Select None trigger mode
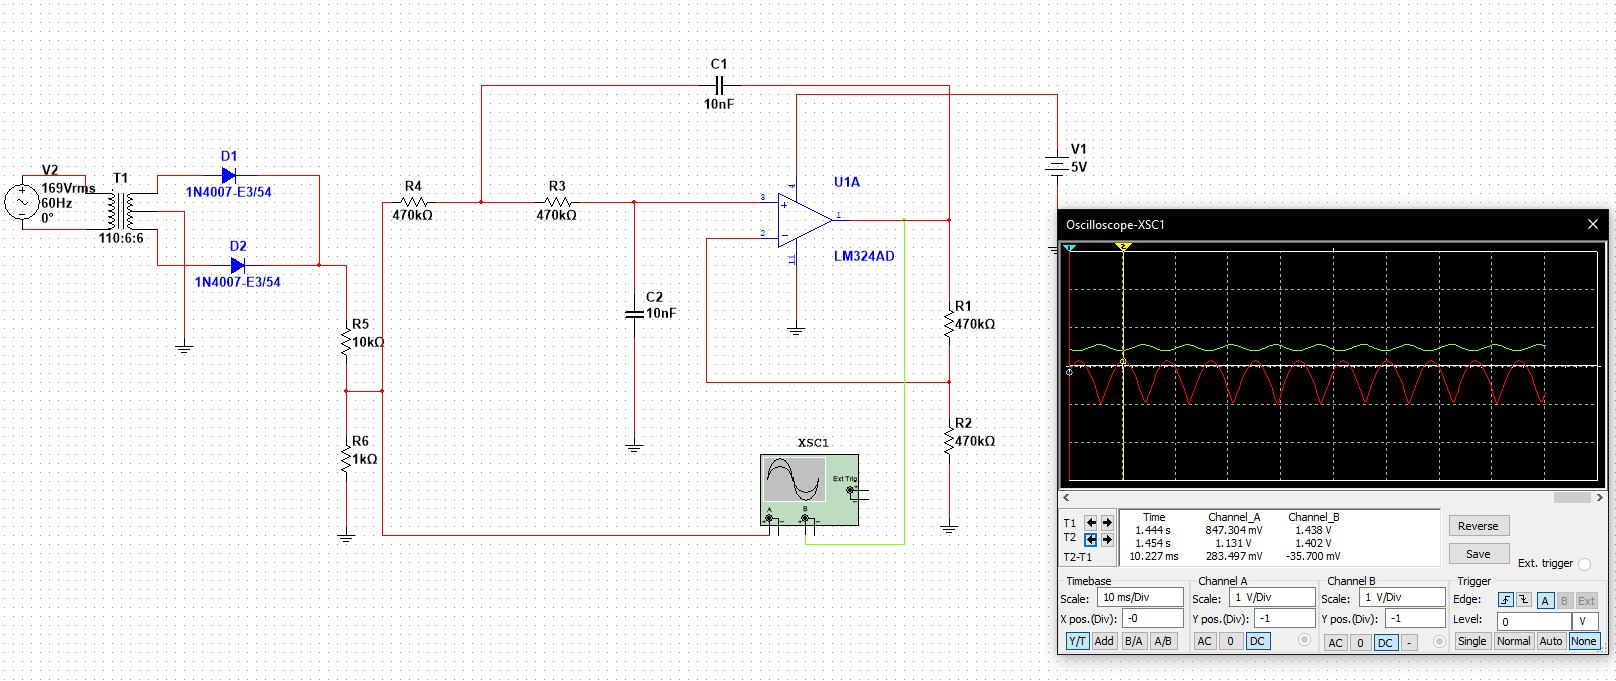 pos(1584,641)
